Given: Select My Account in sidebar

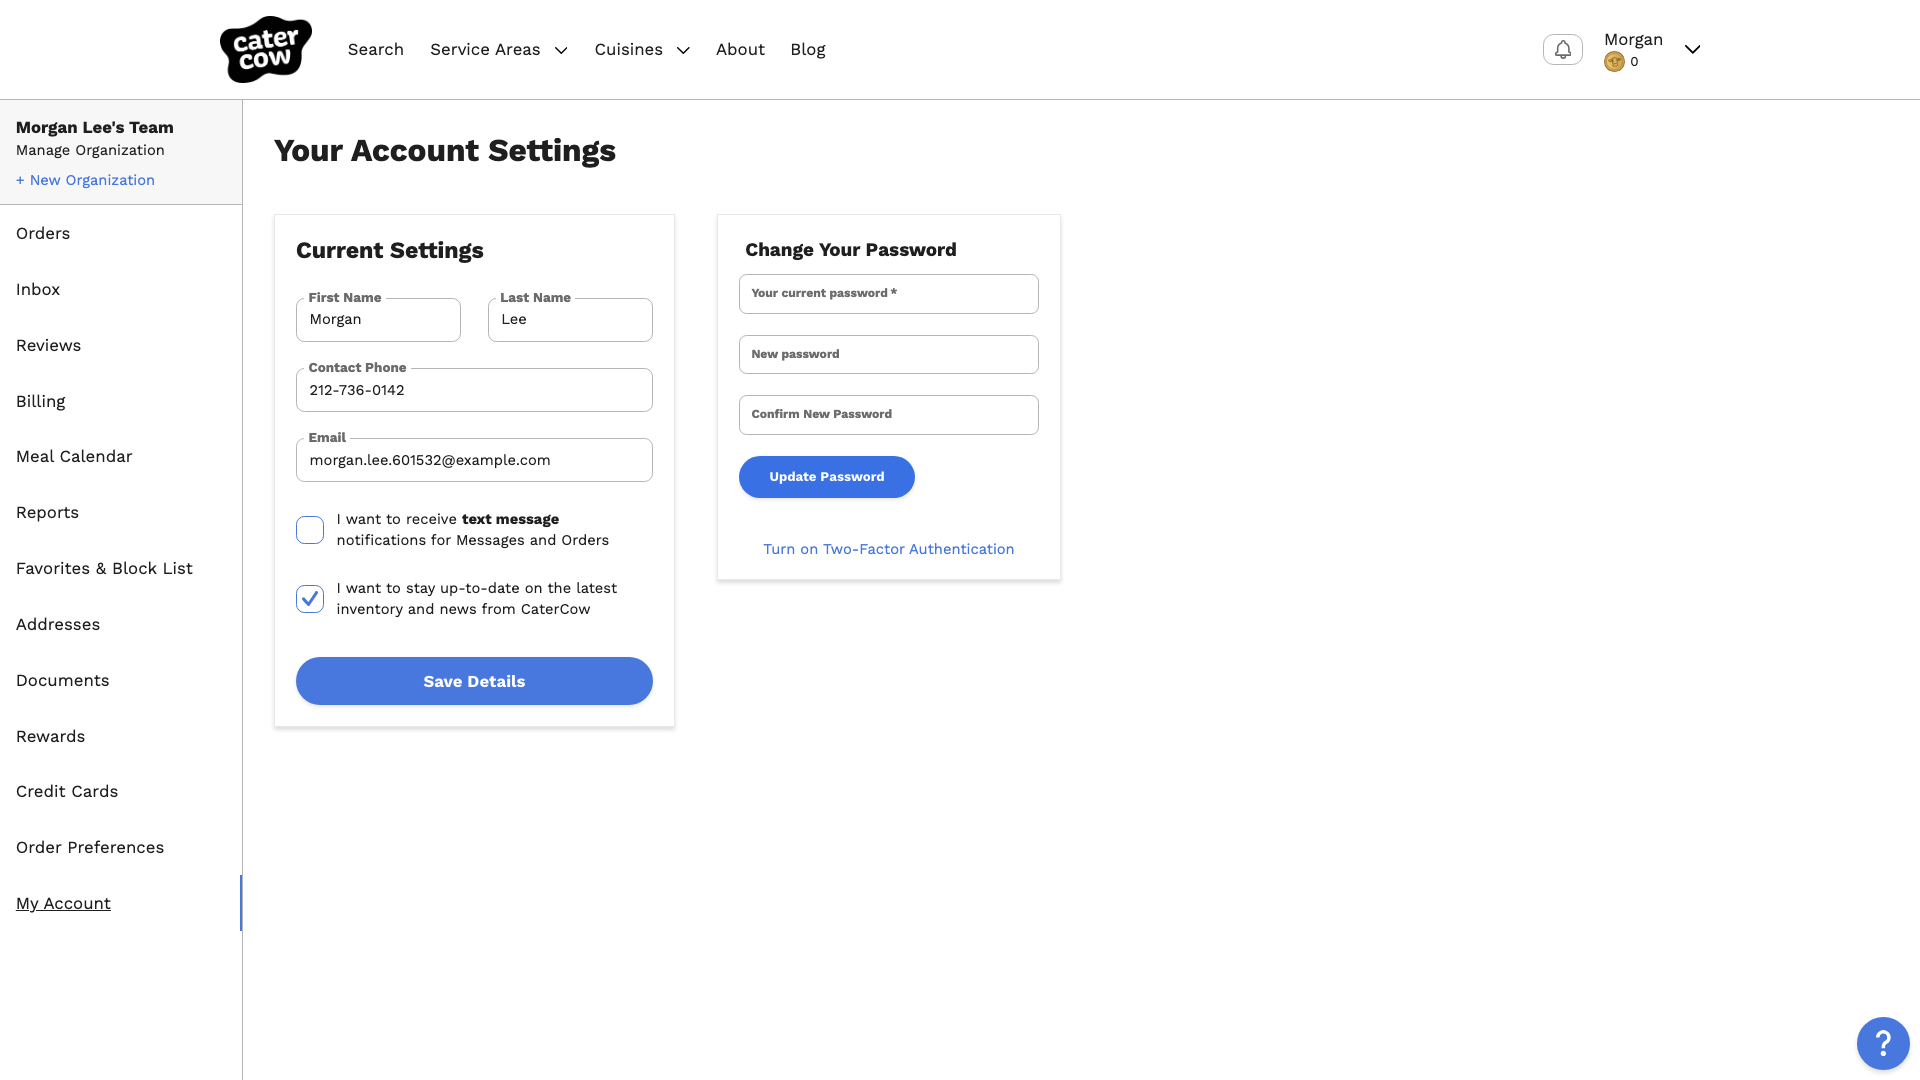Looking at the screenshot, I should pos(63,903).
